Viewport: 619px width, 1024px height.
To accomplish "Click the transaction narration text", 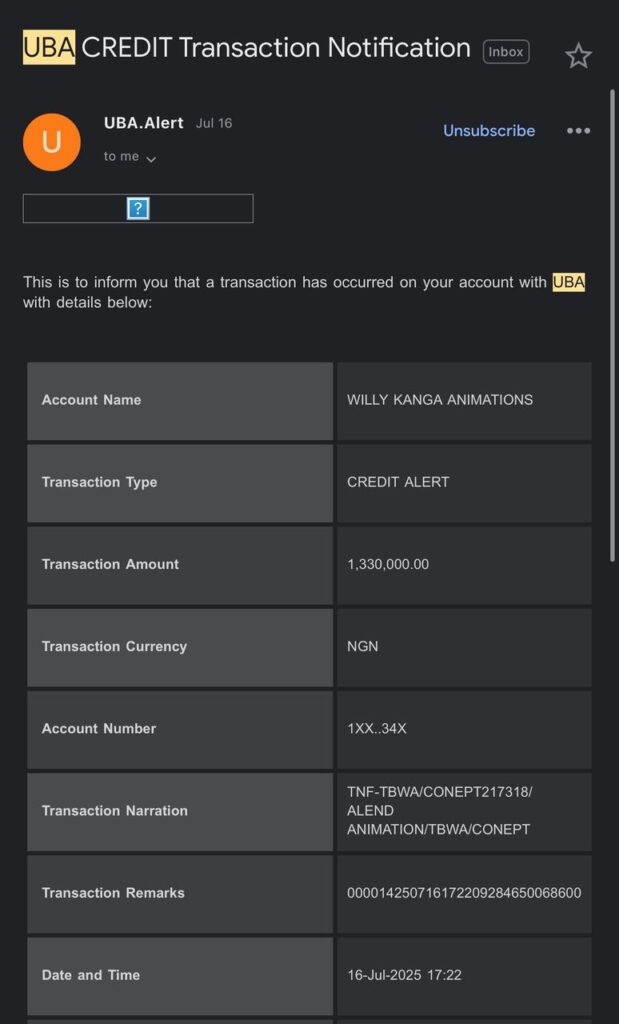I will pyautogui.click(x=439, y=810).
